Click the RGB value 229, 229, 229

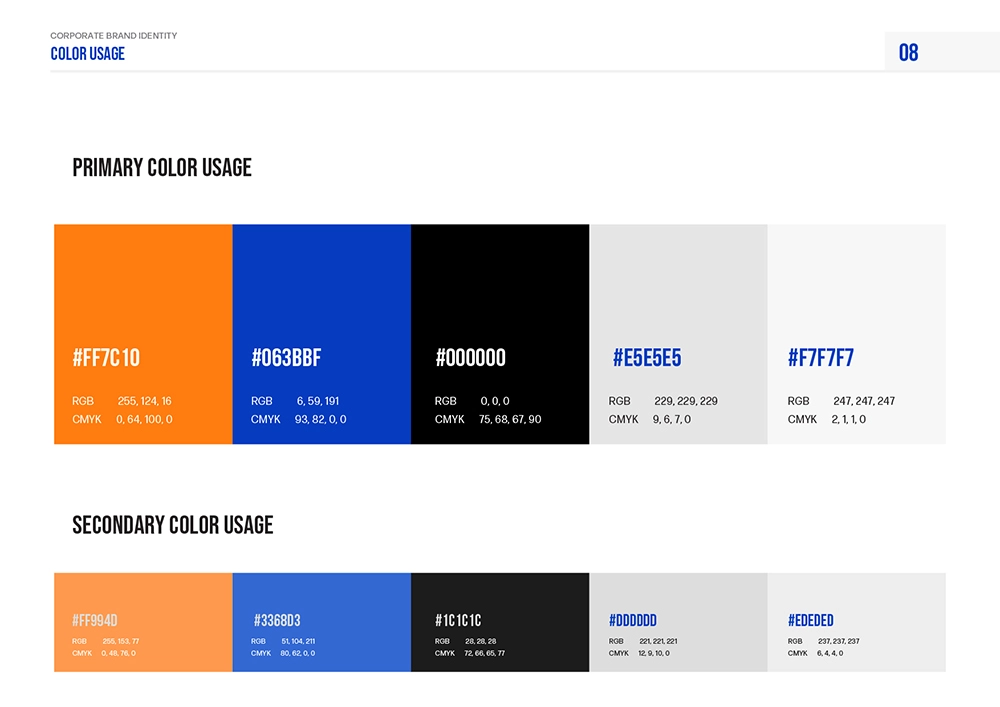coord(685,401)
